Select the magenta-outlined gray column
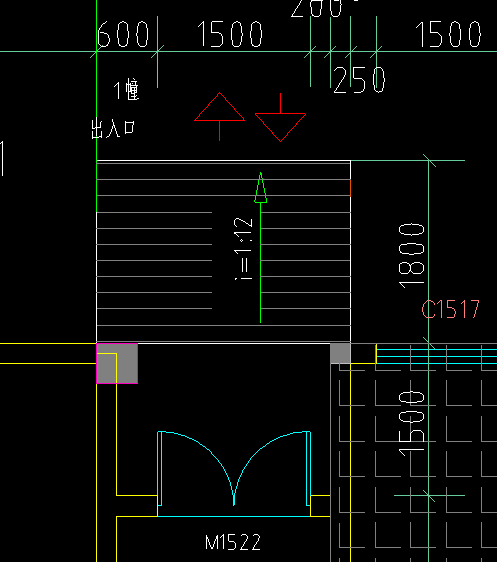Image resolution: width=497 pixels, height=562 pixels. click(117, 363)
